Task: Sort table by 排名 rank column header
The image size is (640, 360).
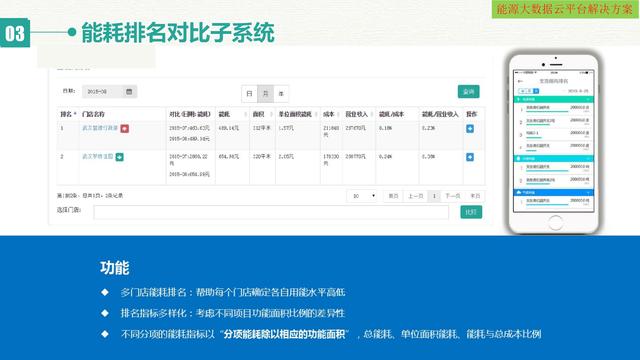Action: pyautogui.click(x=69, y=114)
